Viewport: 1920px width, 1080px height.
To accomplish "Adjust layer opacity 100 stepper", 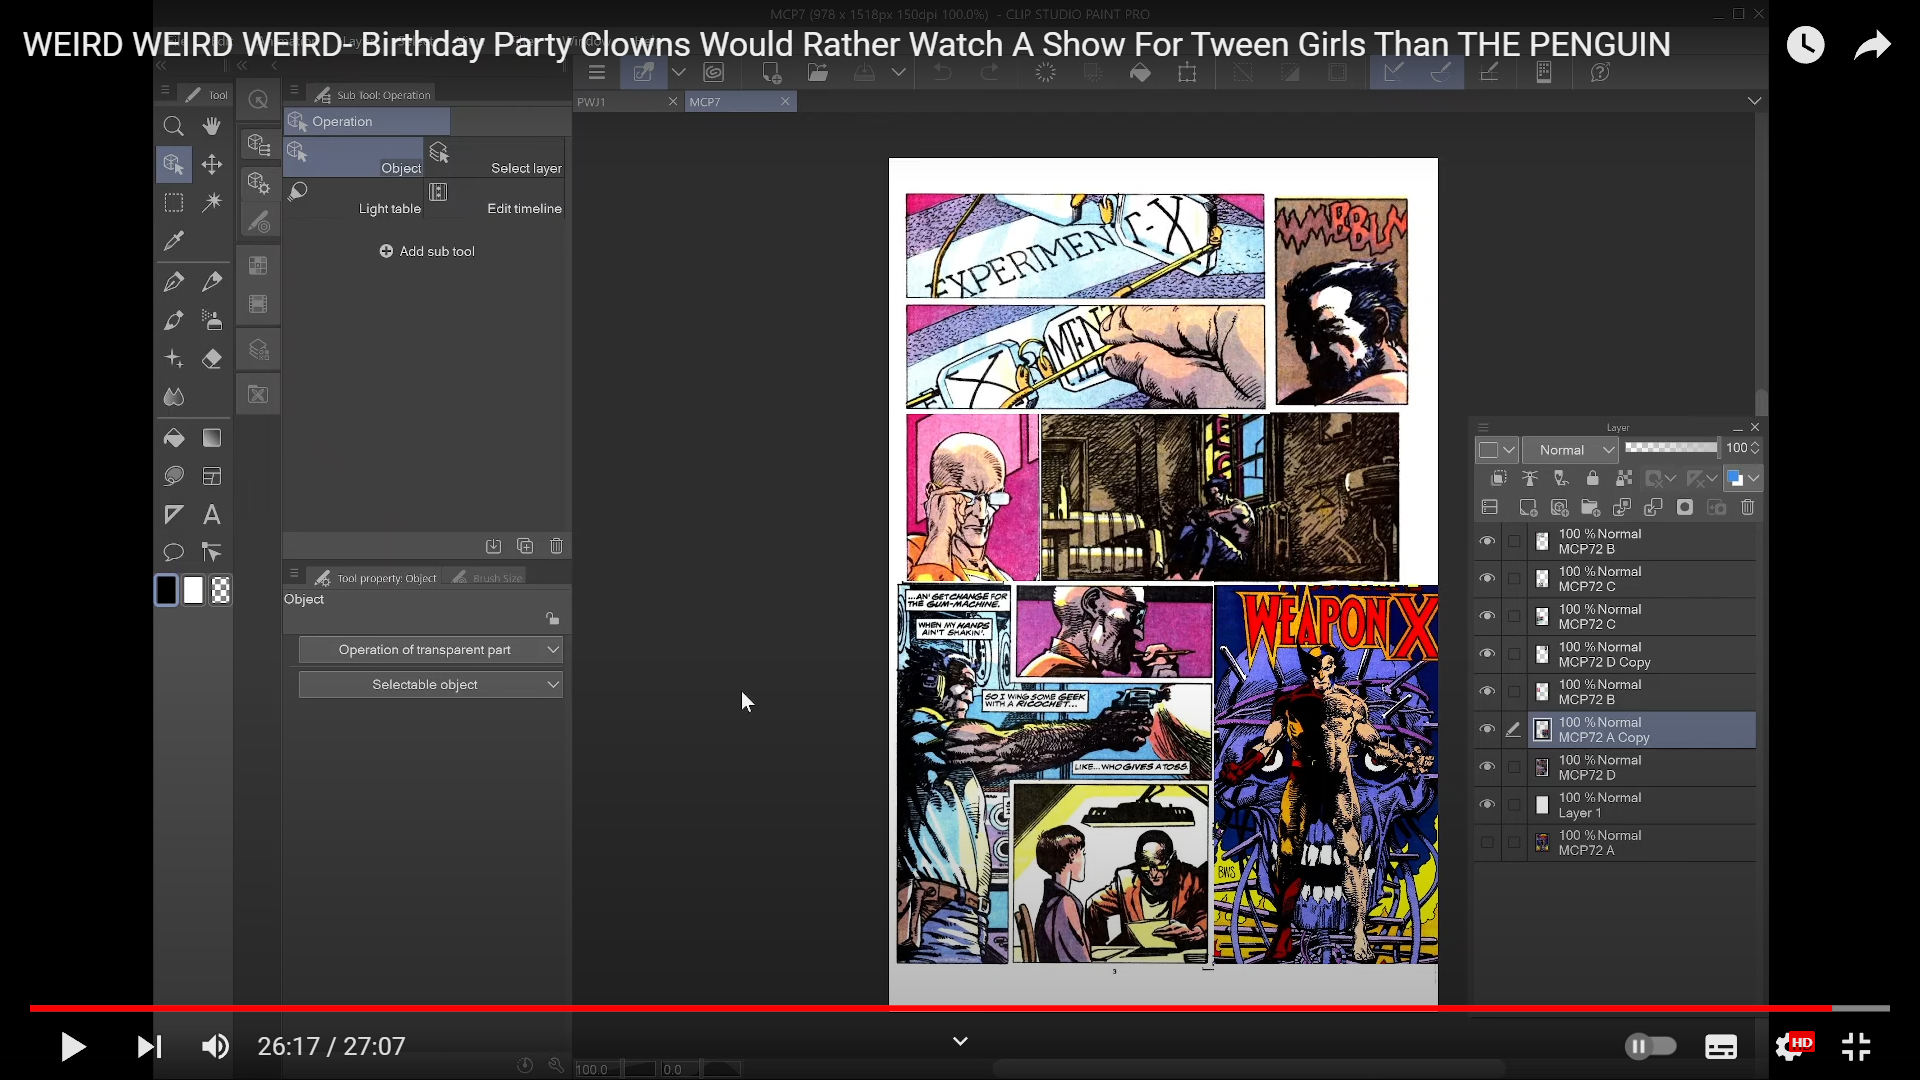I will tap(1755, 448).
